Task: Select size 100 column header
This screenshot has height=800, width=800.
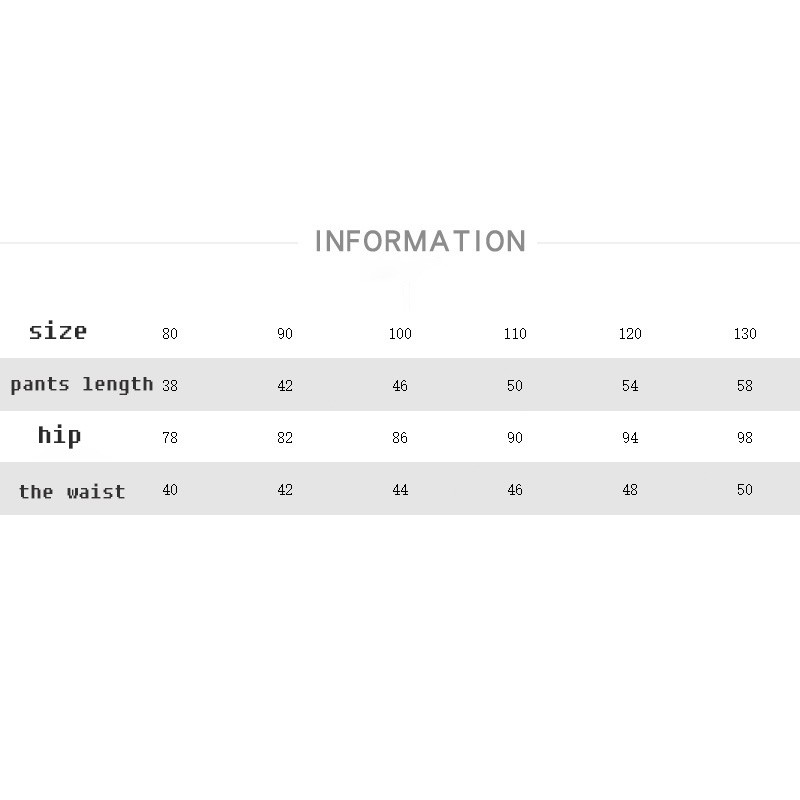Action: 400,334
